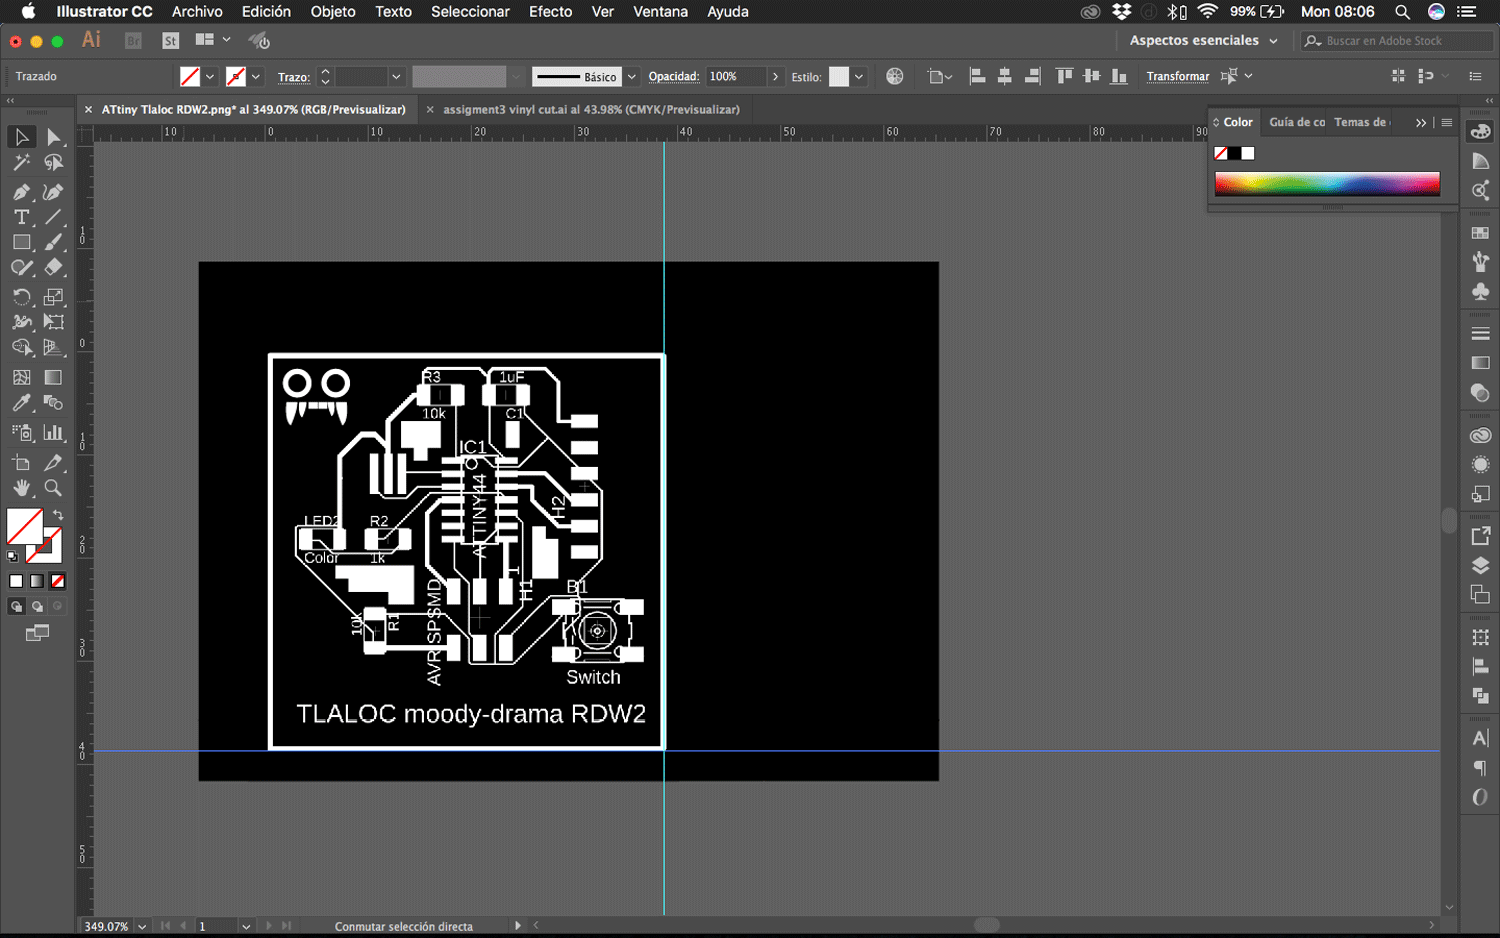
Task: Open the Swatches panel icon
Action: [x=1481, y=233]
